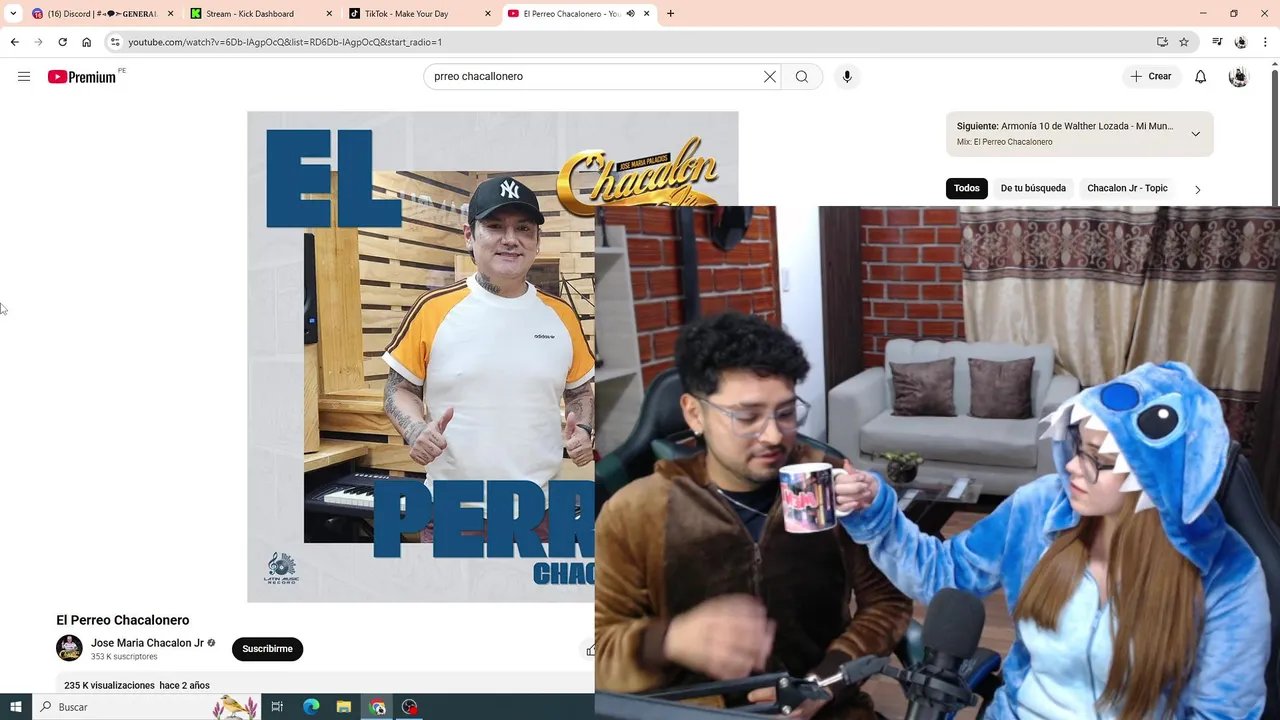Viewport: 1280px width, 720px height.
Task: Click the 353 K suscriptores text
Action: click(124, 657)
